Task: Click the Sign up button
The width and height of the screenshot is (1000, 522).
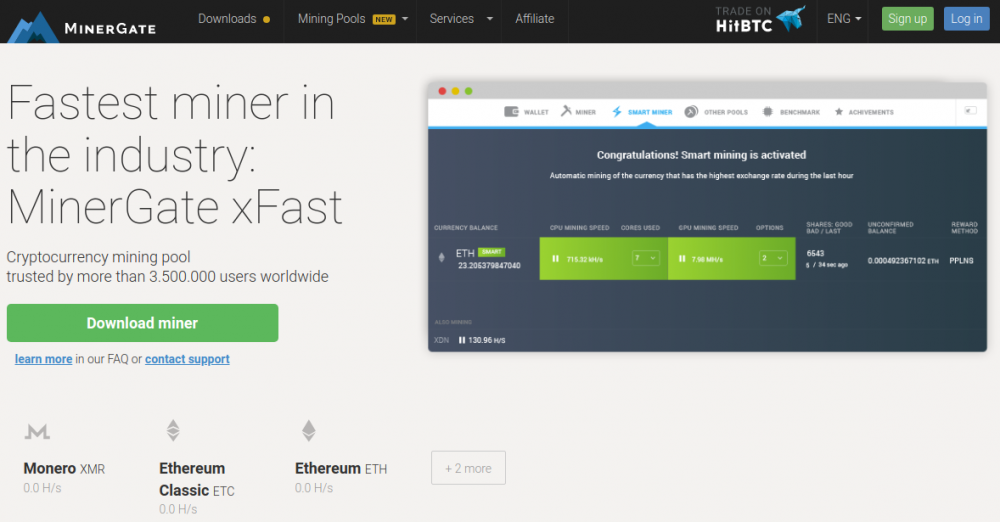Action: tap(908, 19)
